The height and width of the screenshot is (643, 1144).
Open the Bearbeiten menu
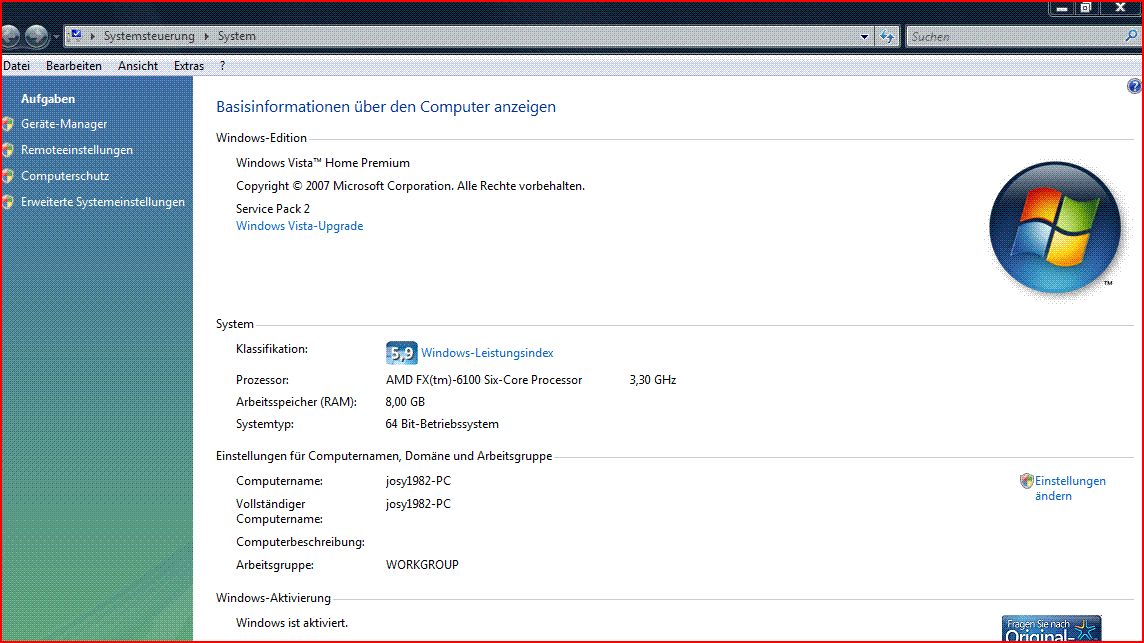pyautogui.click(x=74, y=66)
